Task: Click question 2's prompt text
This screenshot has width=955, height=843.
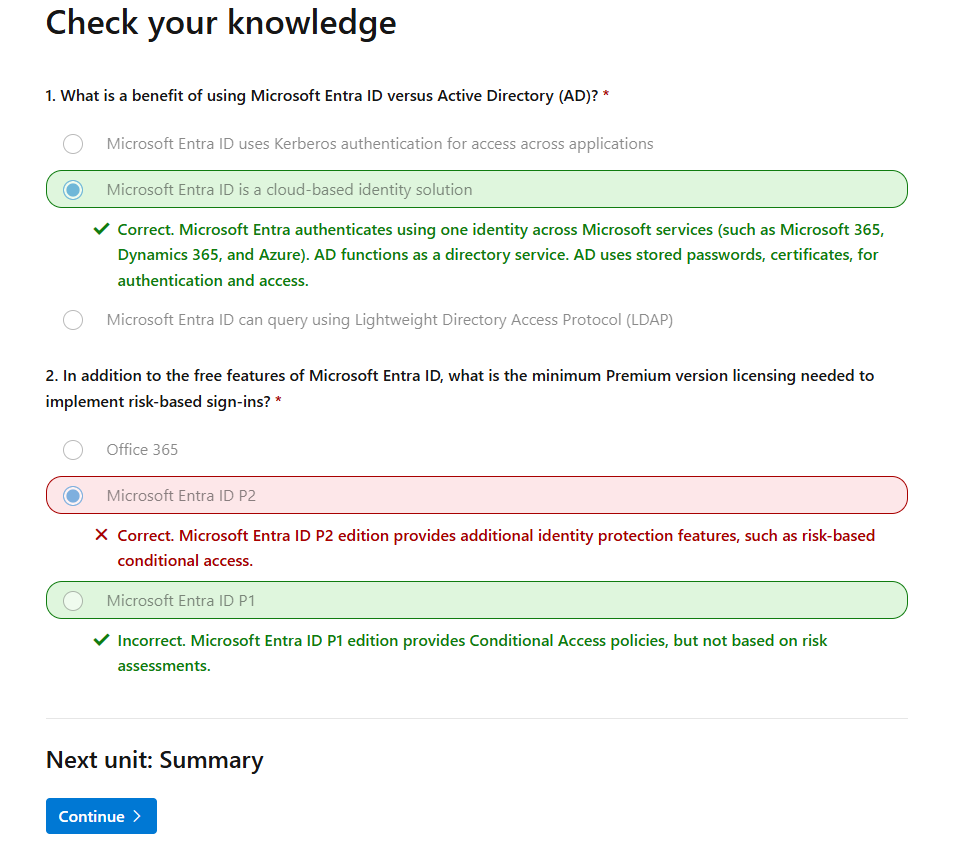Action: click(x=459, y=388)
